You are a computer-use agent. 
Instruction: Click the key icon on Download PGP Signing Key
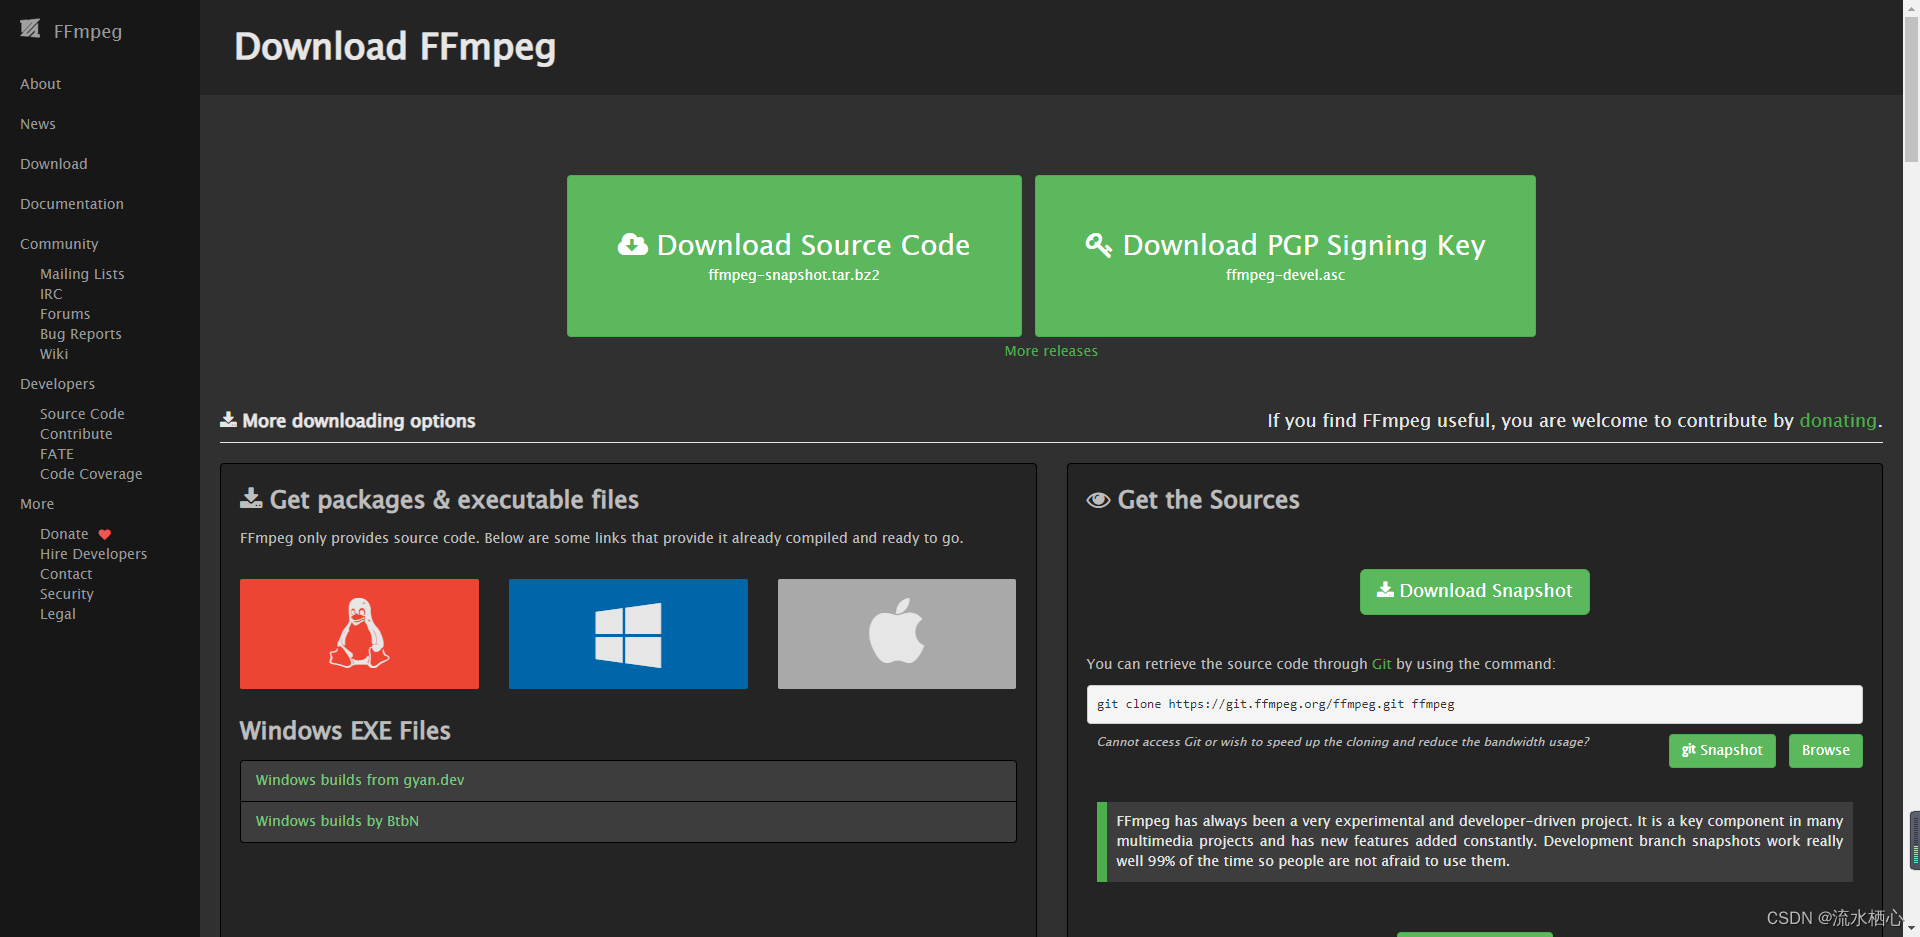tap(1098, 245)
